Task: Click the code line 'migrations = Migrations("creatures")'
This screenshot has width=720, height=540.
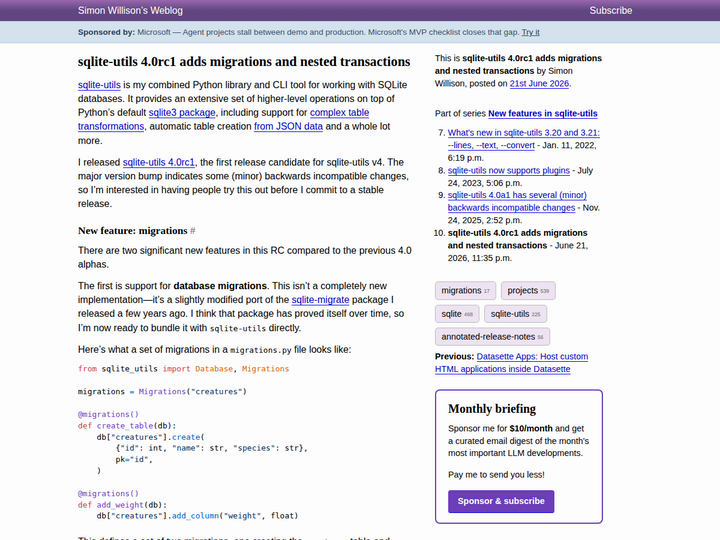Action: [x=162, y=392]
